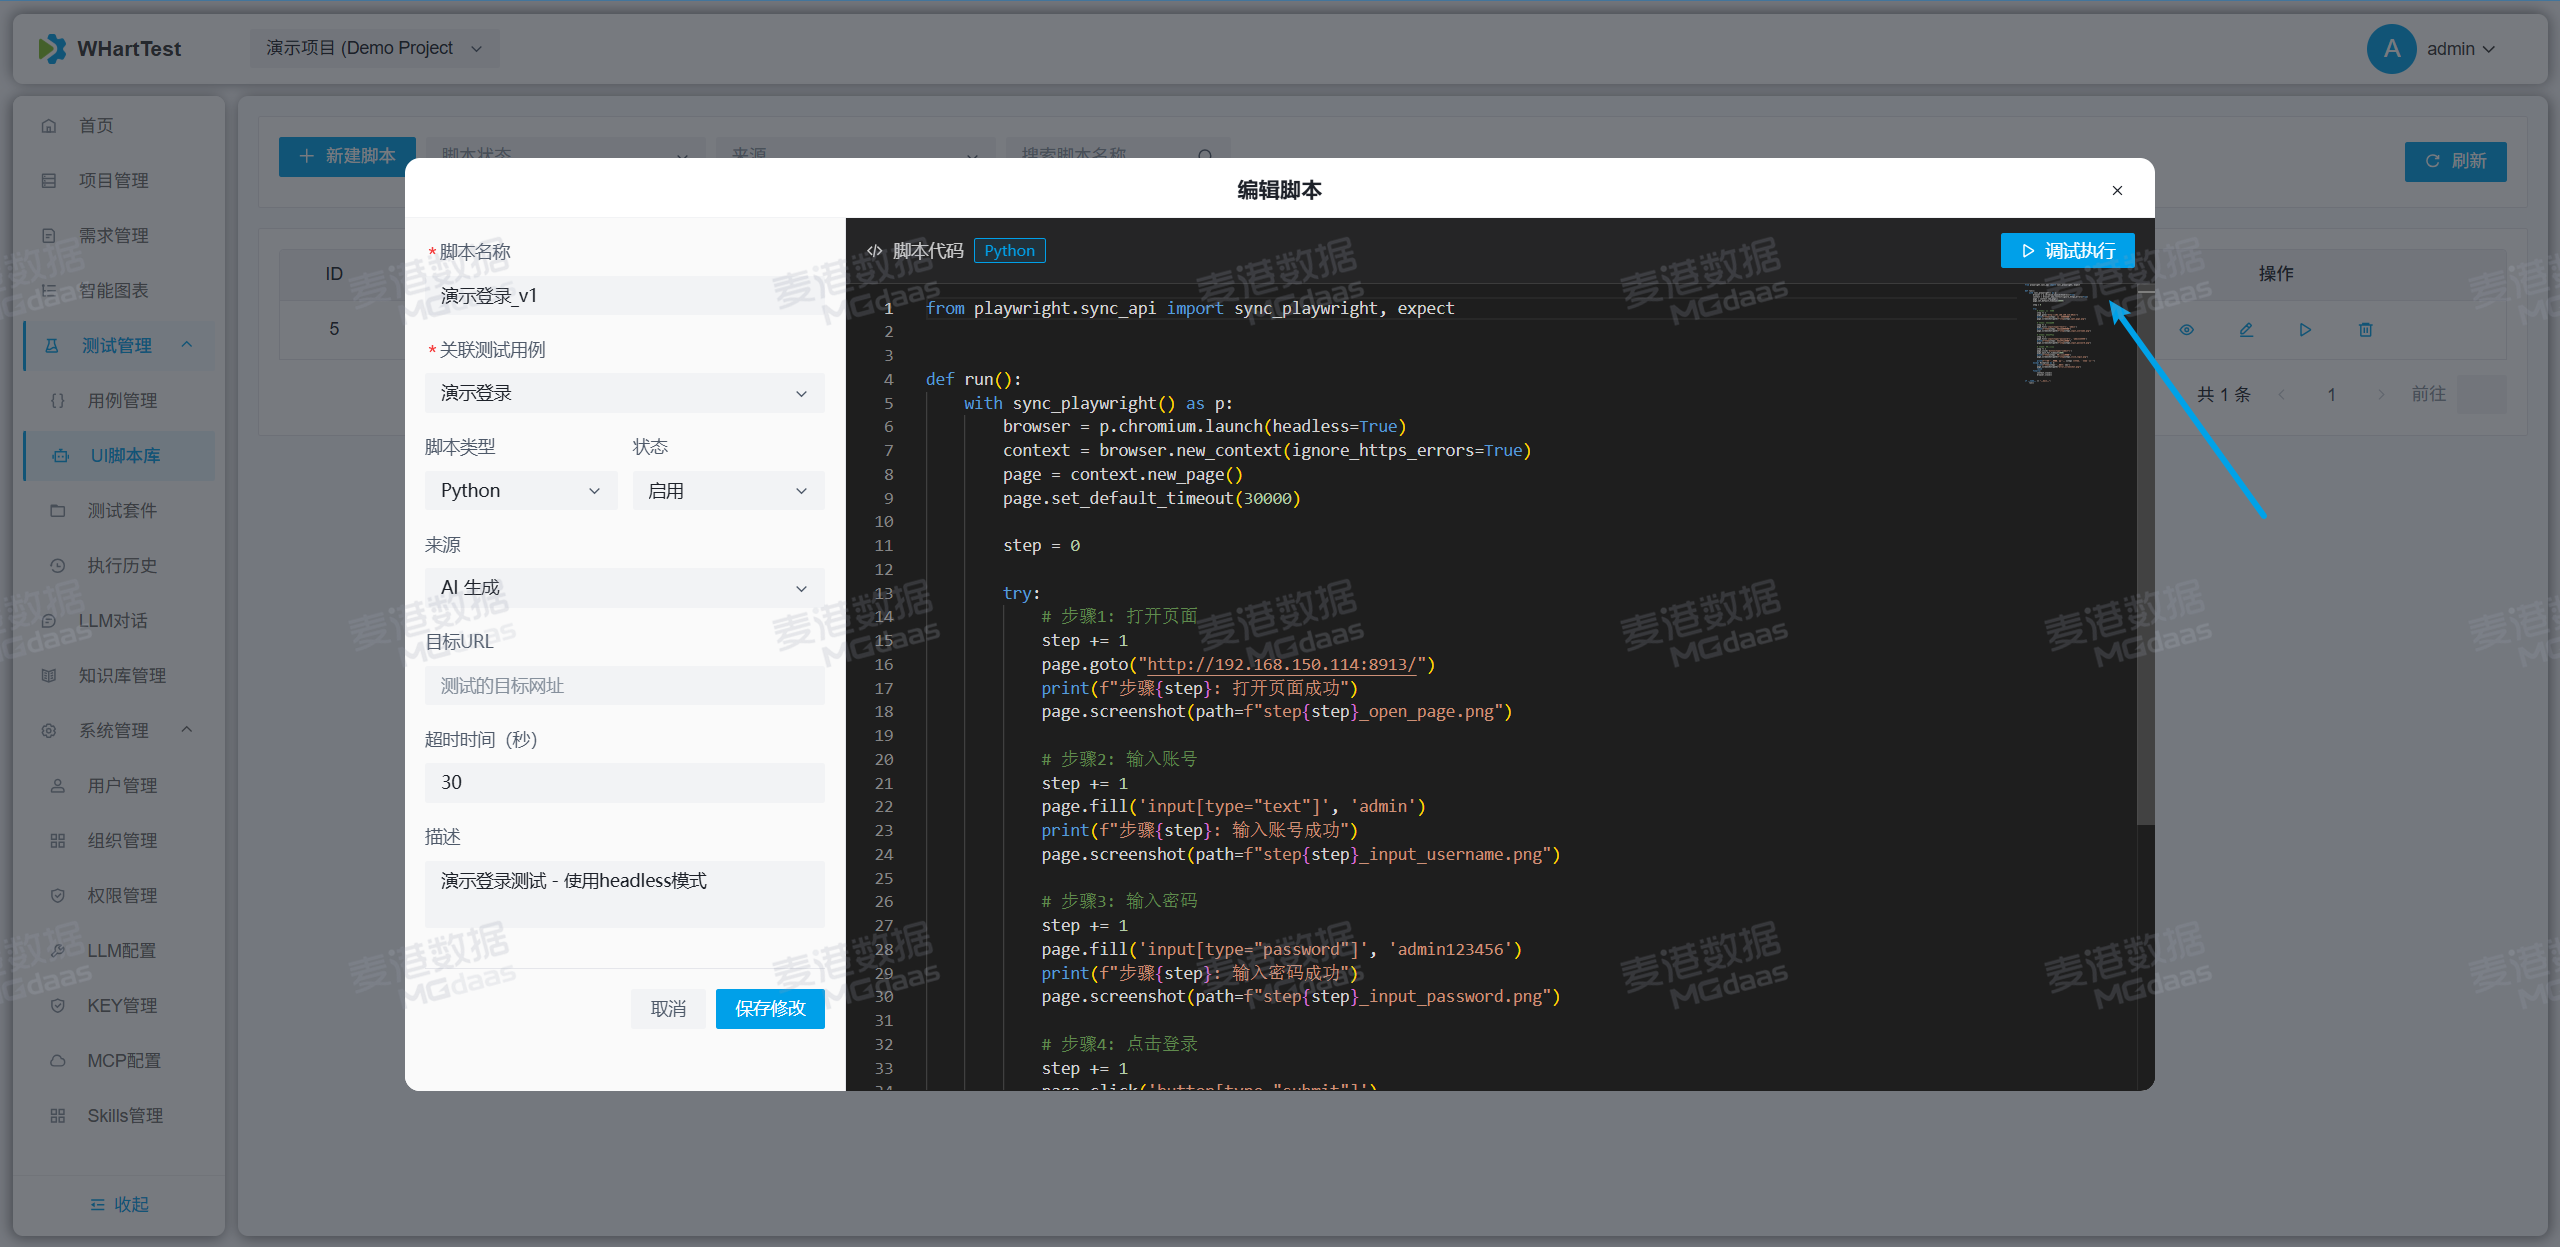Image resolution: width=2560 pixels, height=1247 pixels.
Task: Open 执行历史 in the sidebar
Action: pos(121,565)
